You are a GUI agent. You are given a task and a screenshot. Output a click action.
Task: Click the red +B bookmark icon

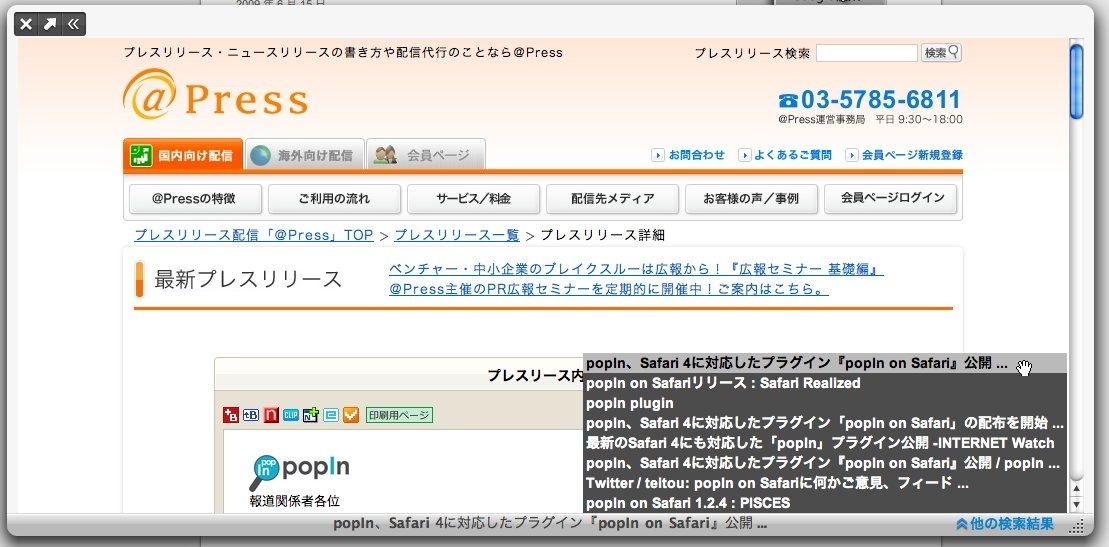point(230,415)
